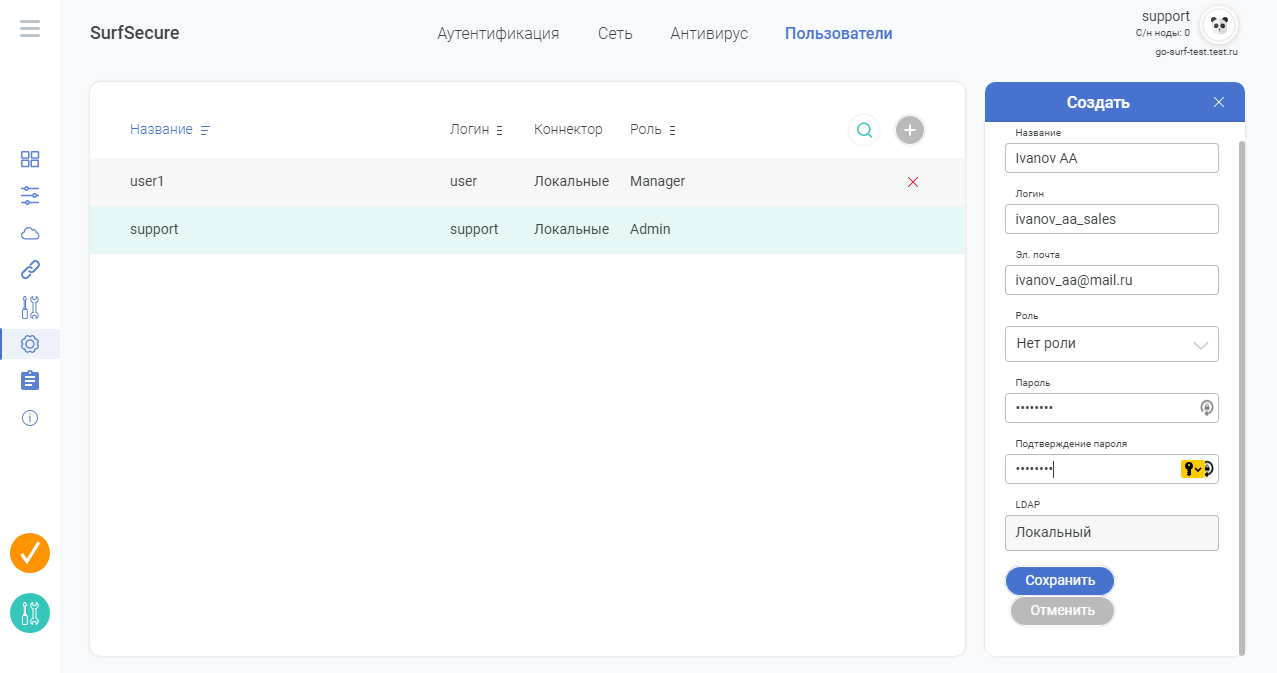
Task: Expand the Роль dropdown showing Нет роли
Action: (1112, 343)
